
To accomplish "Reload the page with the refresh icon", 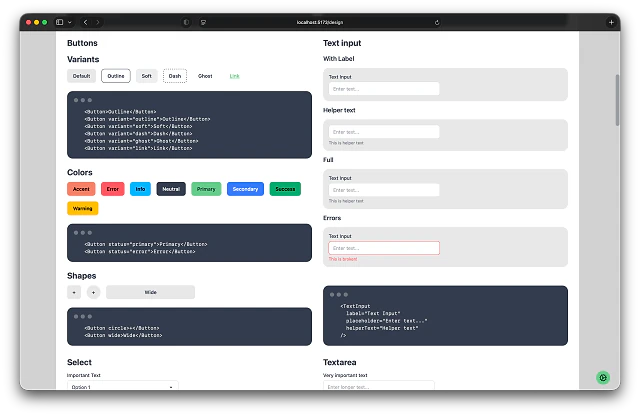I will 437,22.
